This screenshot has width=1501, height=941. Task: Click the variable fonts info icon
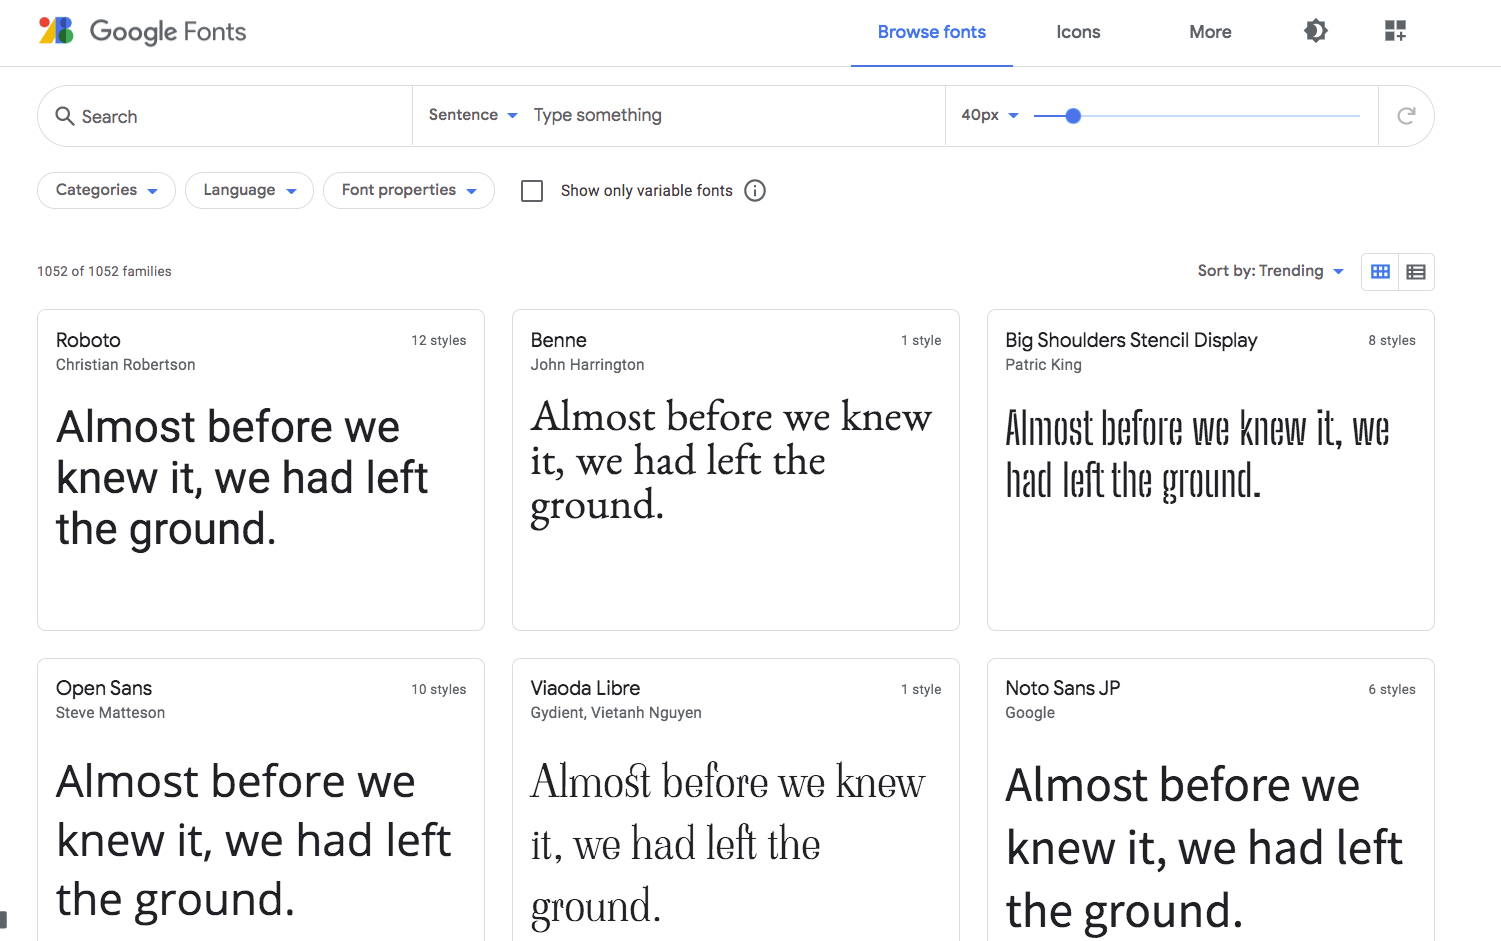(x=755, y=191)
